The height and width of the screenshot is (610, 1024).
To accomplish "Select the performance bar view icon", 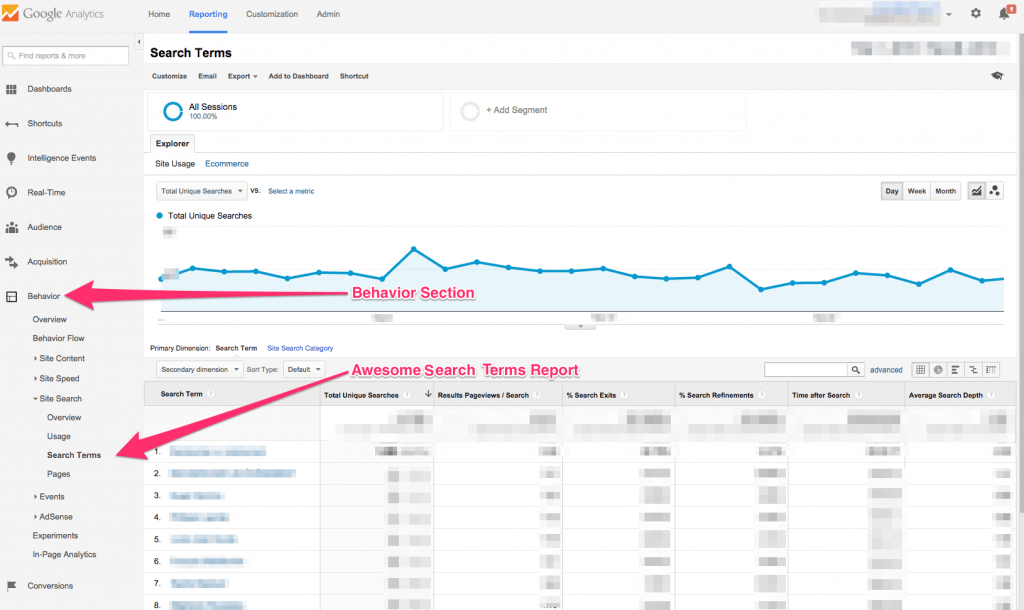I will (955, 370).
